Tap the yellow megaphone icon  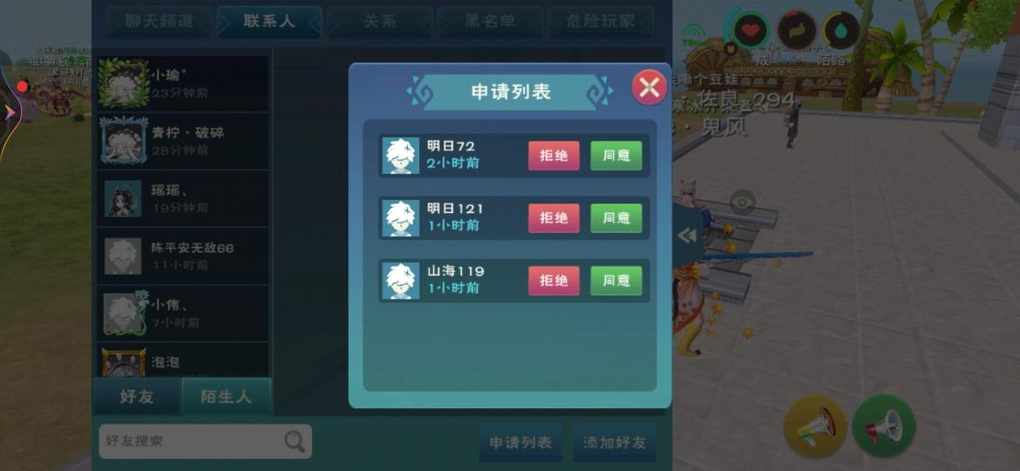pyautogui.click(x=815, y=426)
